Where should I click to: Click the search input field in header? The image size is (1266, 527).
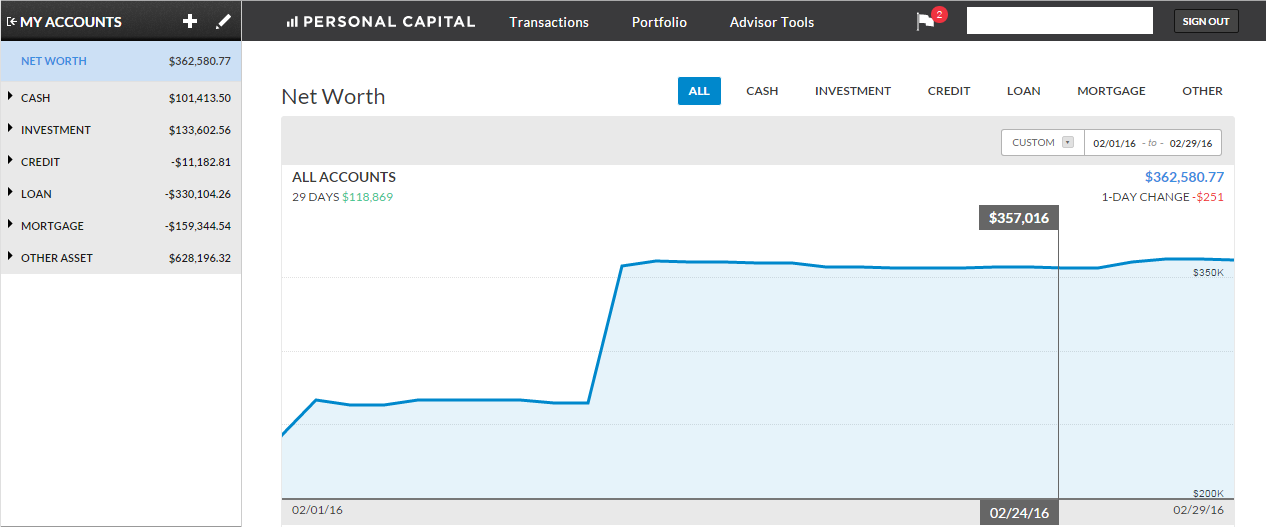[x=1060, y=21]
